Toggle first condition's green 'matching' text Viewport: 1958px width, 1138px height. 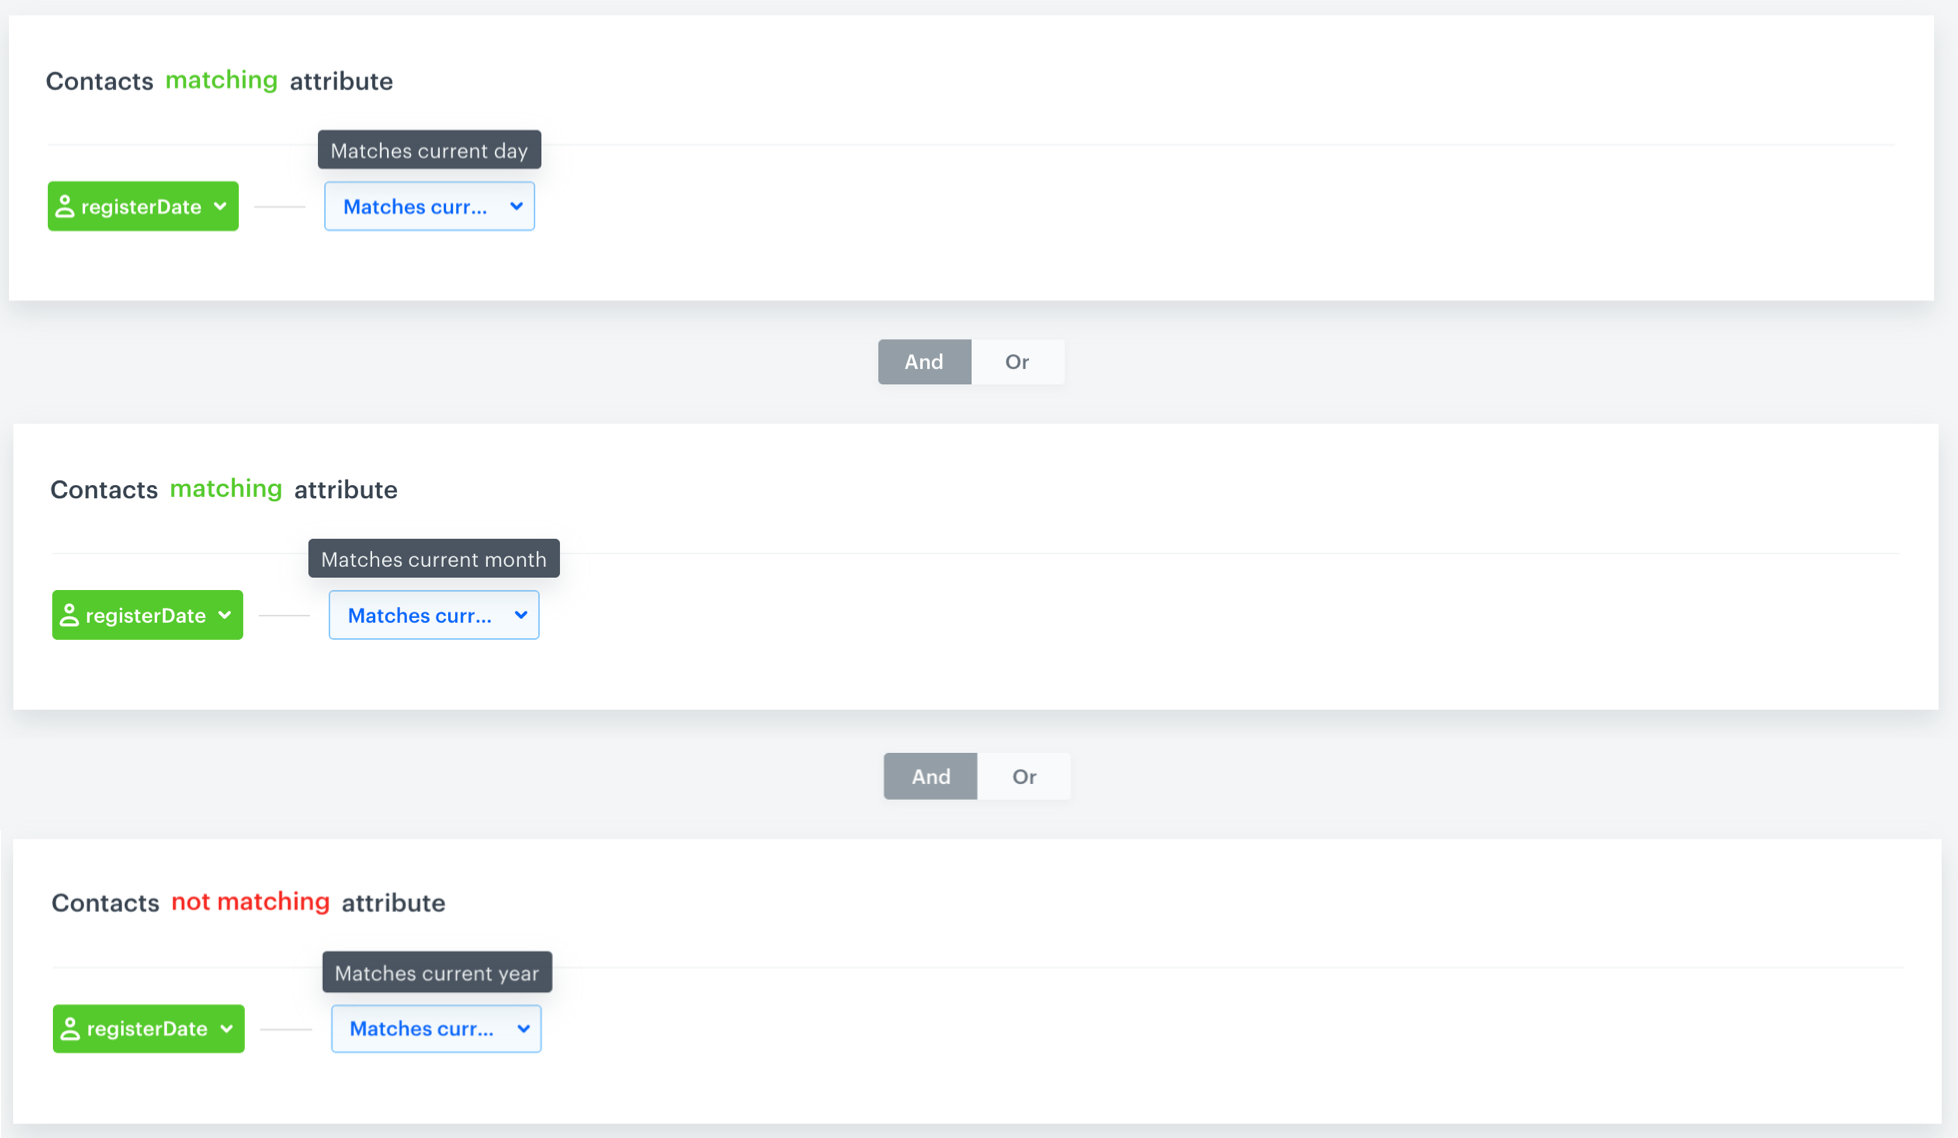point(221,80)
